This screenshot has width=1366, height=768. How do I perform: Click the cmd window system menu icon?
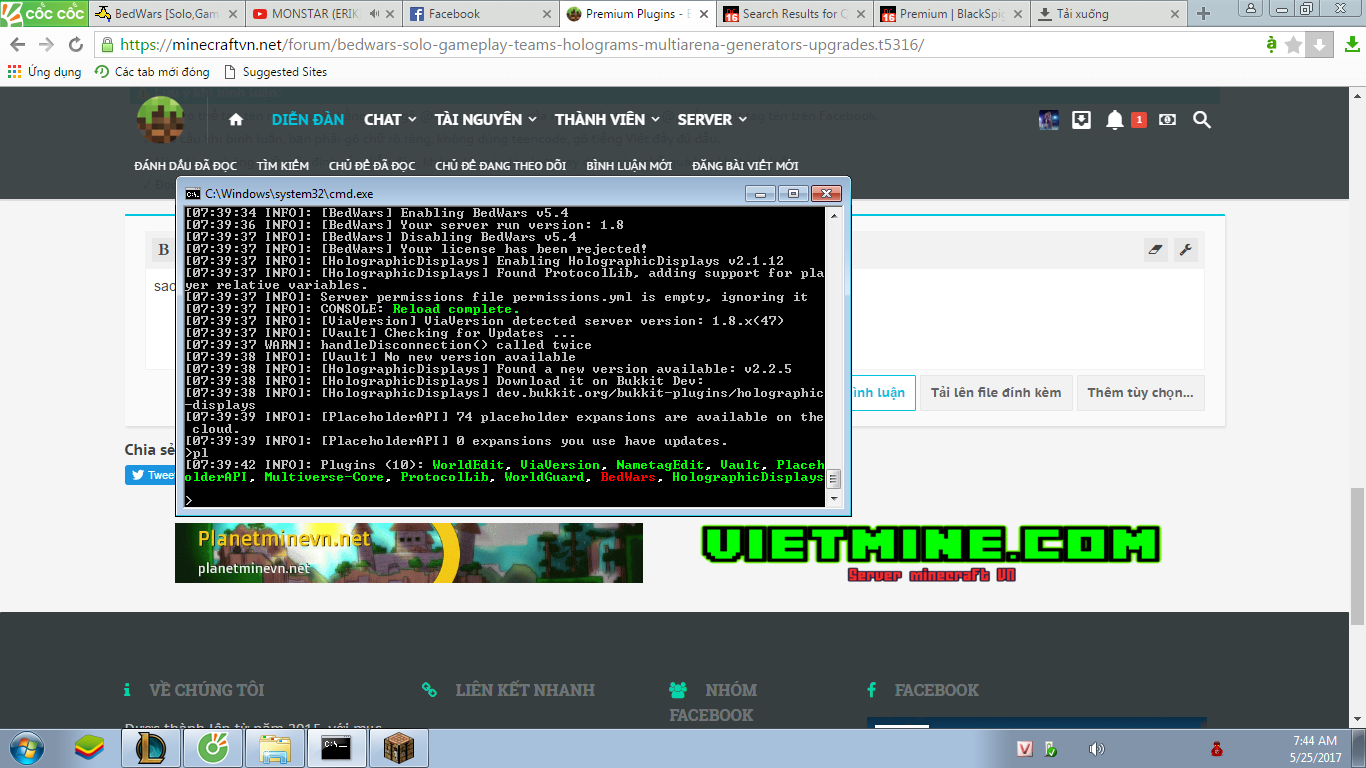[192, 193]
